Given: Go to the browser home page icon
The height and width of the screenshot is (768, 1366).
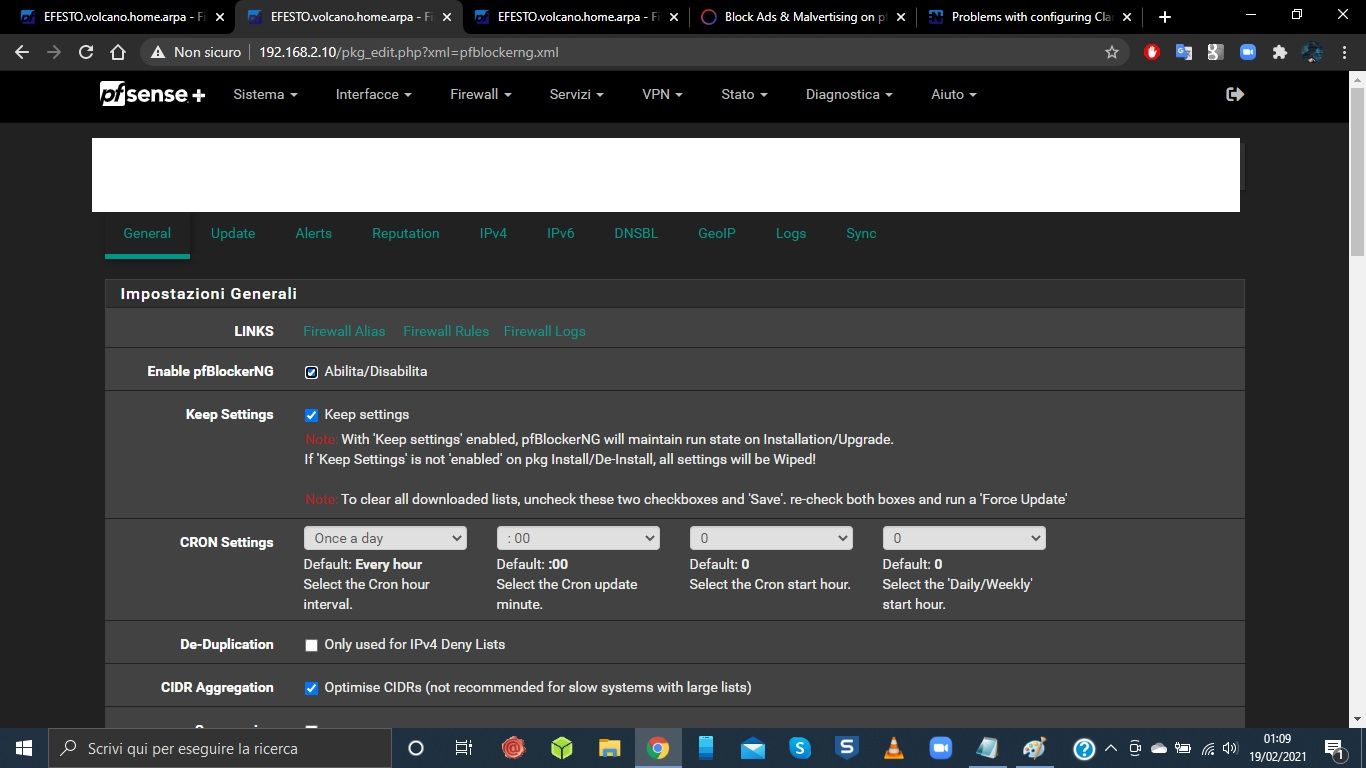Looking at the screenshot, I should pyautogui.click(x=118, y=52).
